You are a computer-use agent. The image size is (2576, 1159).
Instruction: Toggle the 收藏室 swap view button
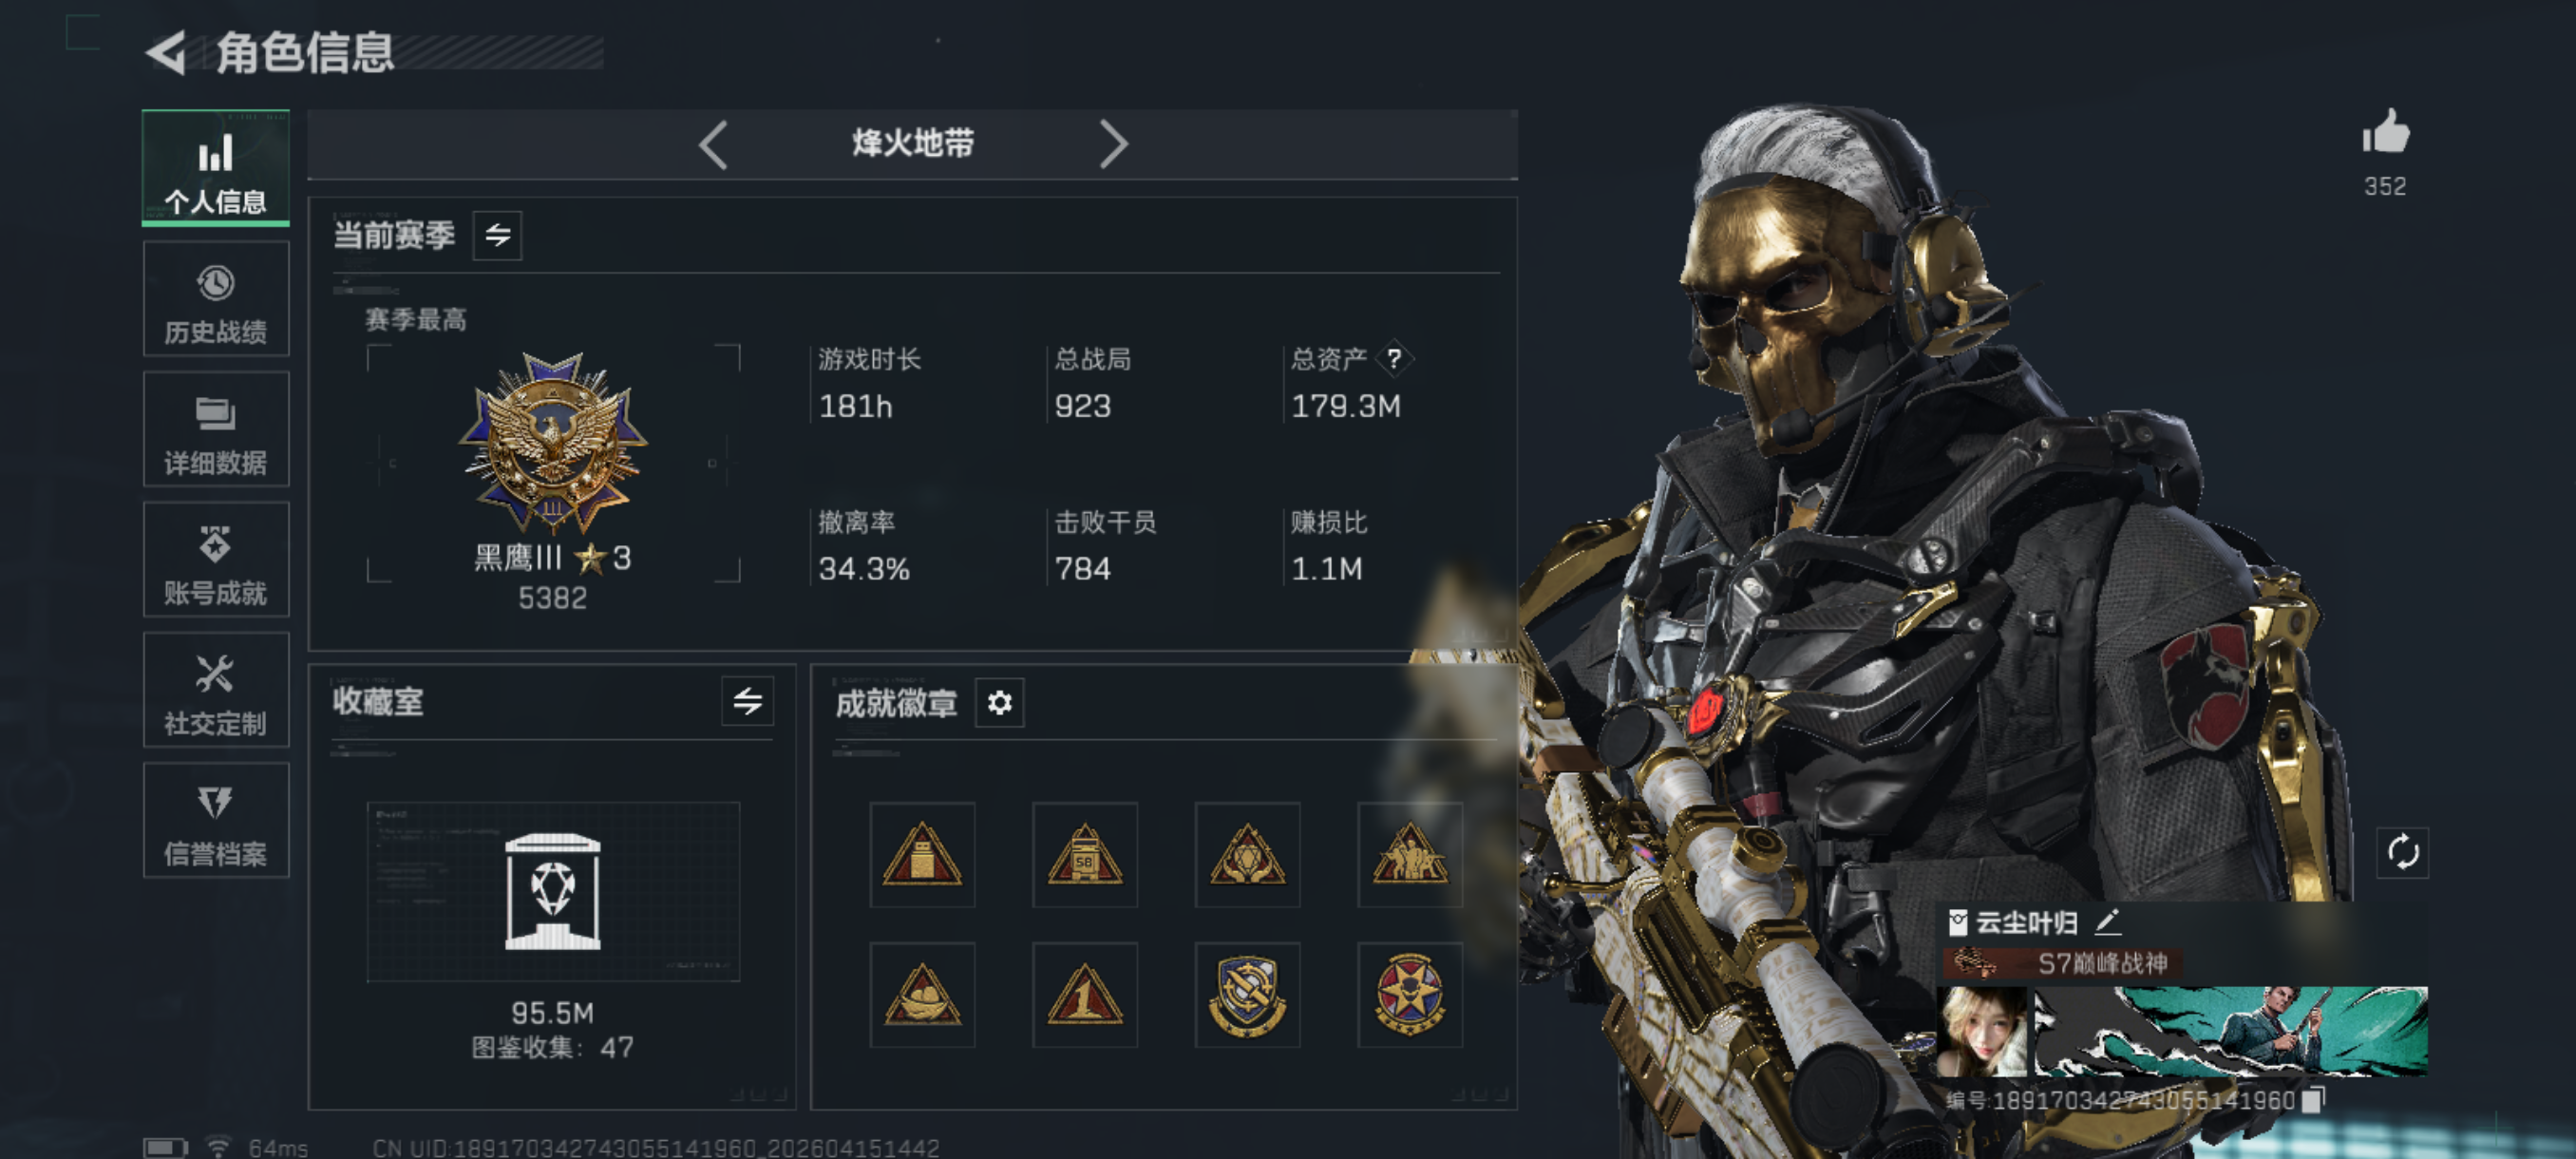click(747, 701)
